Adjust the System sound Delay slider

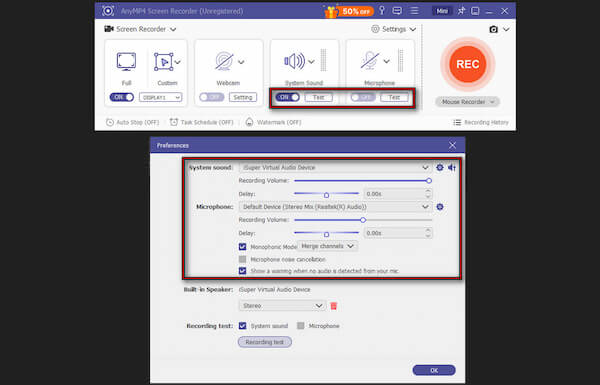(326, 194)
